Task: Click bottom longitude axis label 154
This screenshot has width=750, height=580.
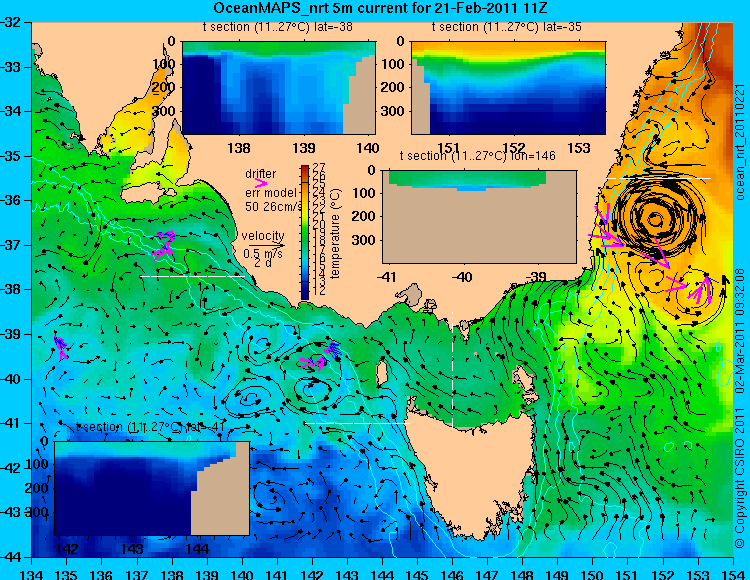Action: 733,574
